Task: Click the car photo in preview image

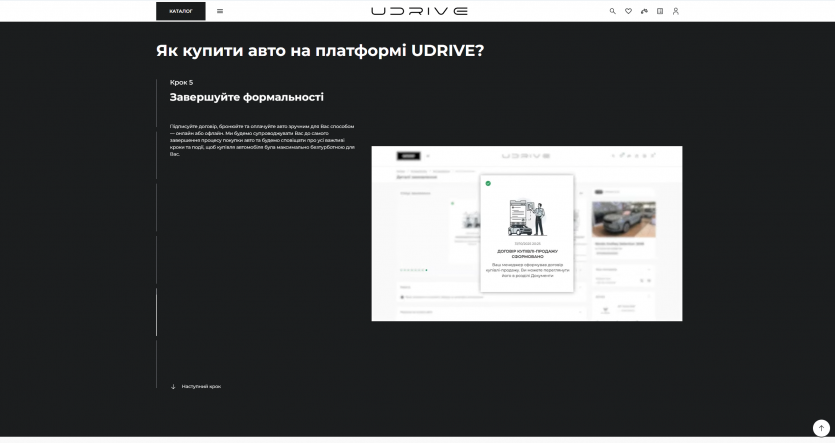Action: (623, 220)
